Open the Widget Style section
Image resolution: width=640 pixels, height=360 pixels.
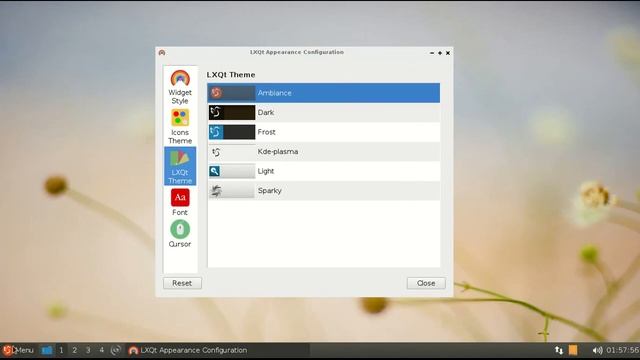click(180, 87)
